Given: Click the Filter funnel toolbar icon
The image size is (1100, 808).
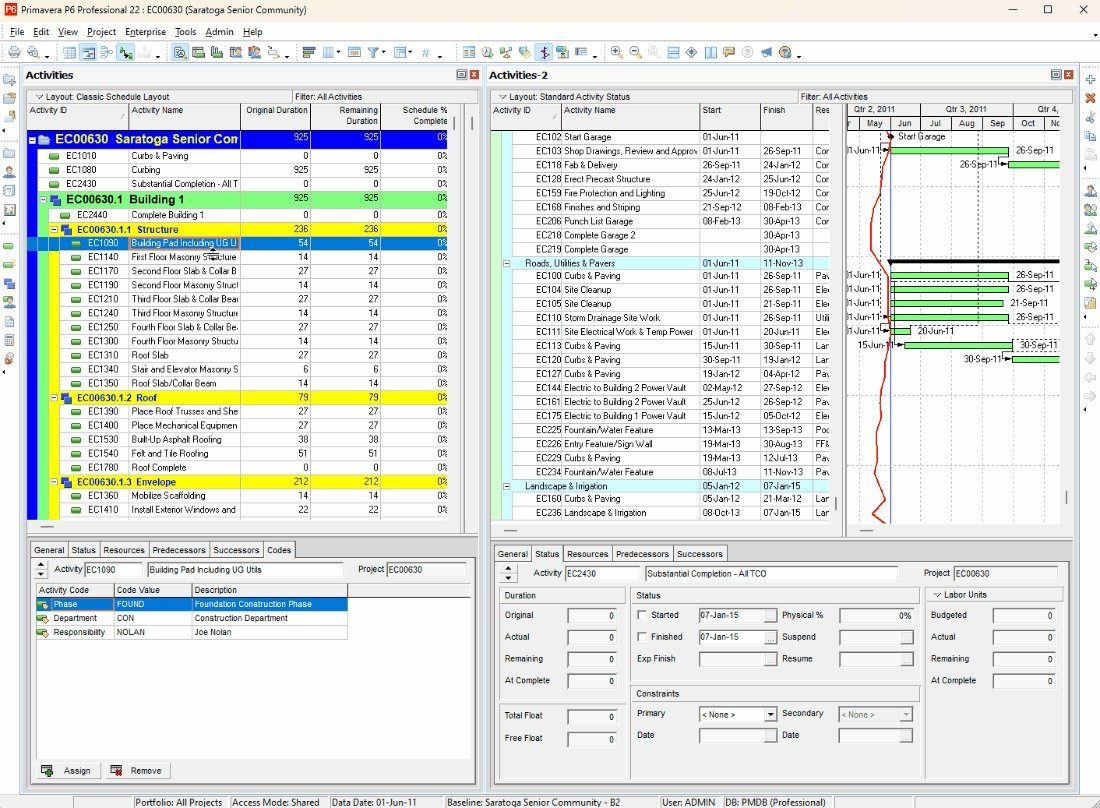Looking at the screenshot, I should click(373, 53).
